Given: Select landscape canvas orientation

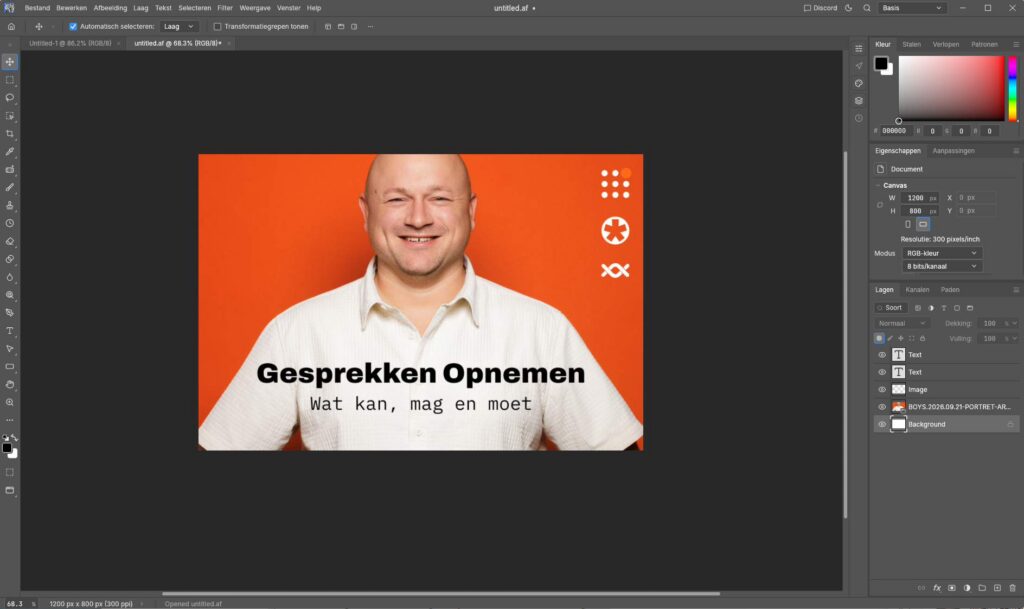Looking at the screenshot, I should 923,225.
